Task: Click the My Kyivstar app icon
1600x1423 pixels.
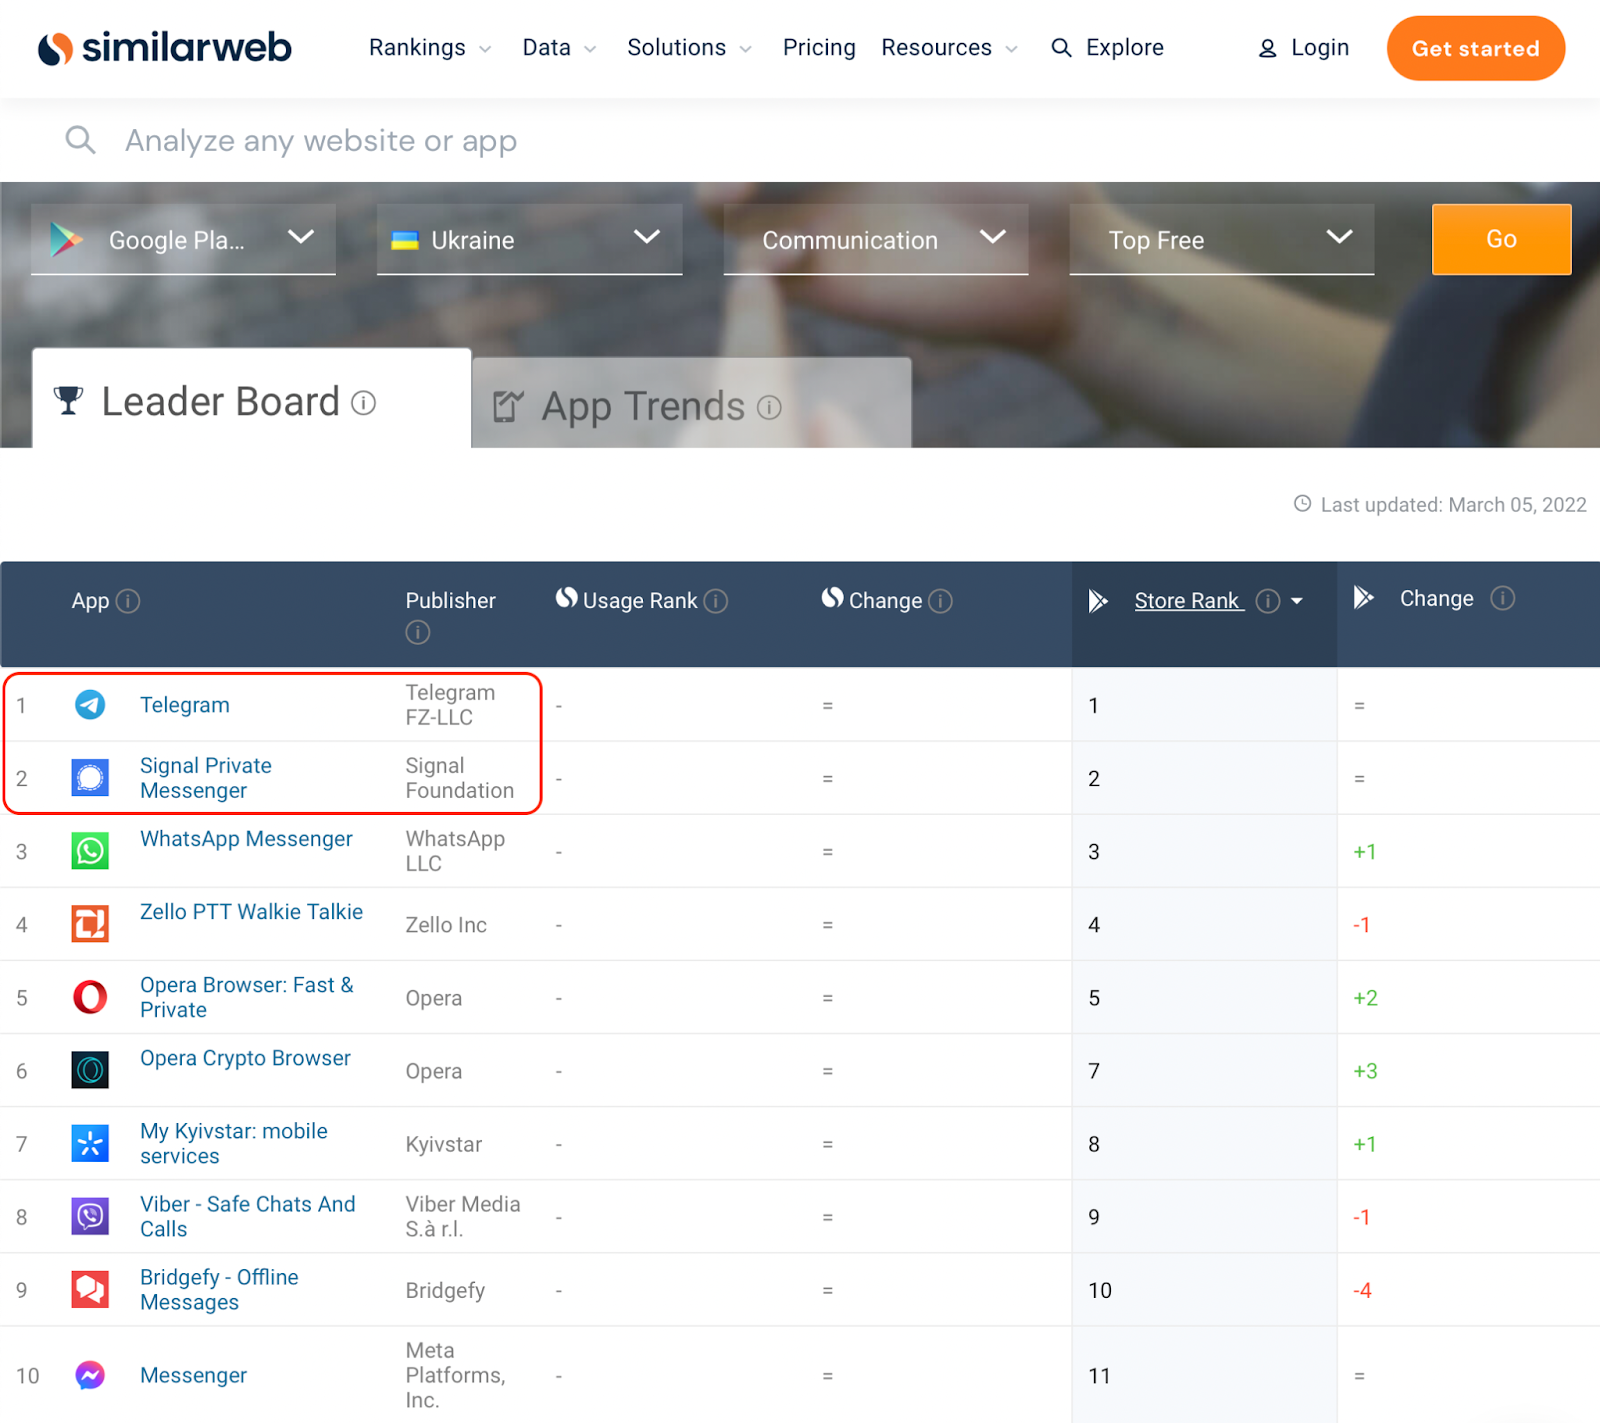Action: coord(90,1143)
